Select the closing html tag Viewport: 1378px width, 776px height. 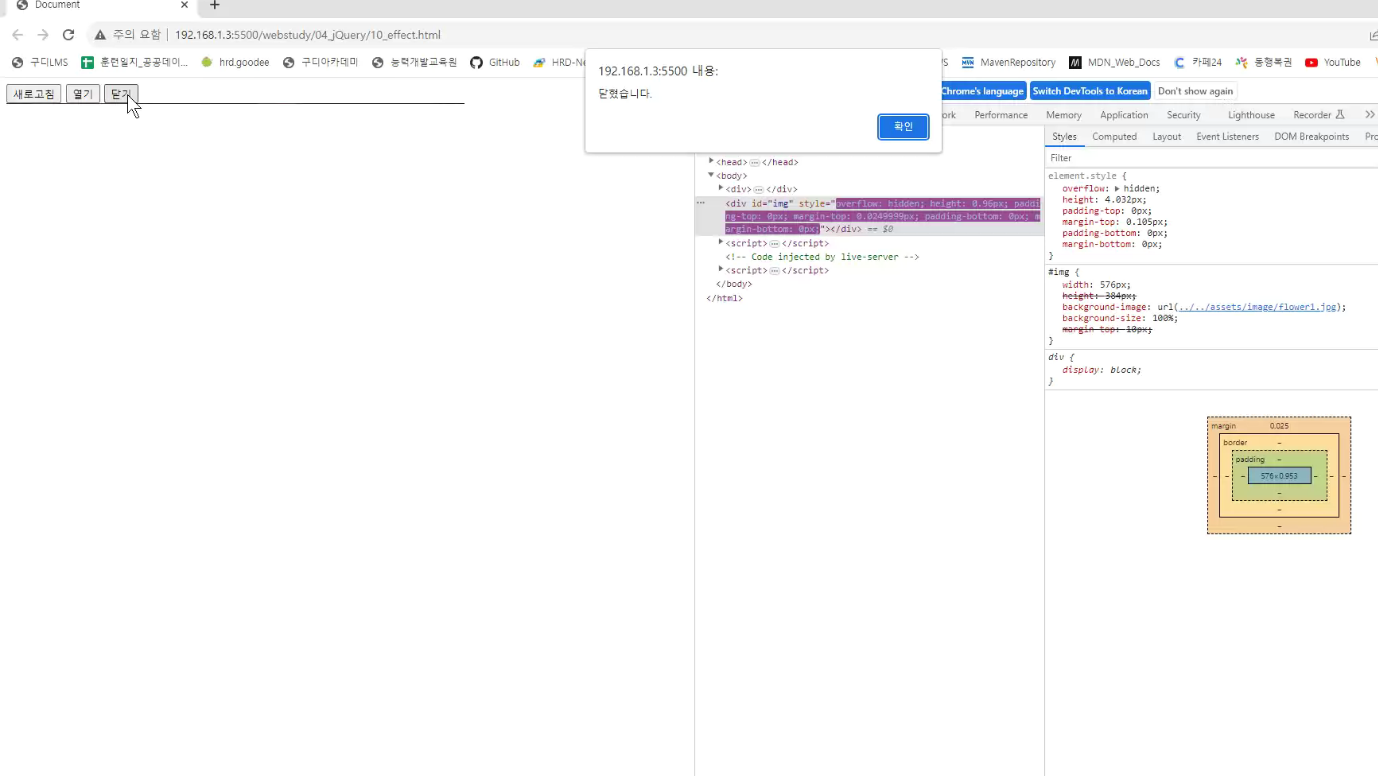pyautogui.click(x=725, y=298)
